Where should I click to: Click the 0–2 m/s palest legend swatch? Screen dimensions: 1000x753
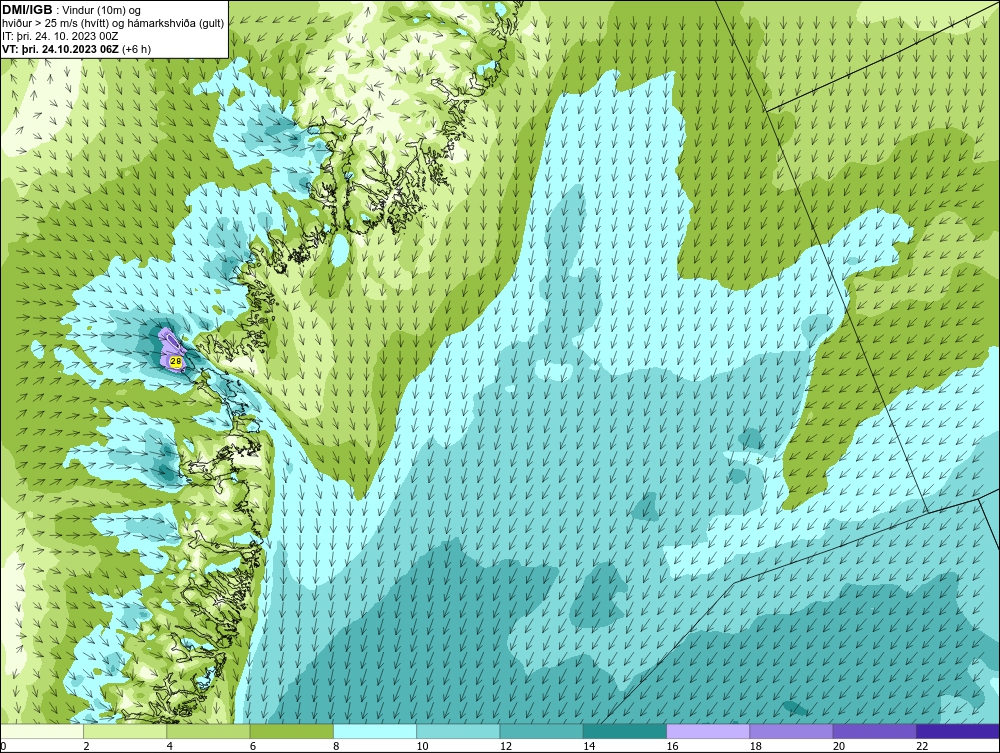pos(41,731)
